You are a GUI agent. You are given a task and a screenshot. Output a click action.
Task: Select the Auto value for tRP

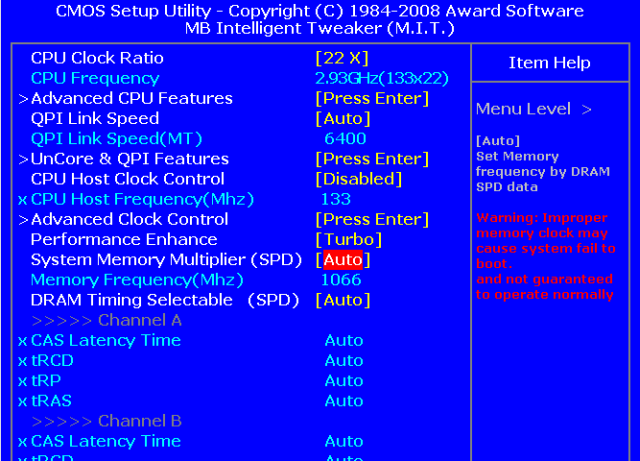click(x=344, y=381)
